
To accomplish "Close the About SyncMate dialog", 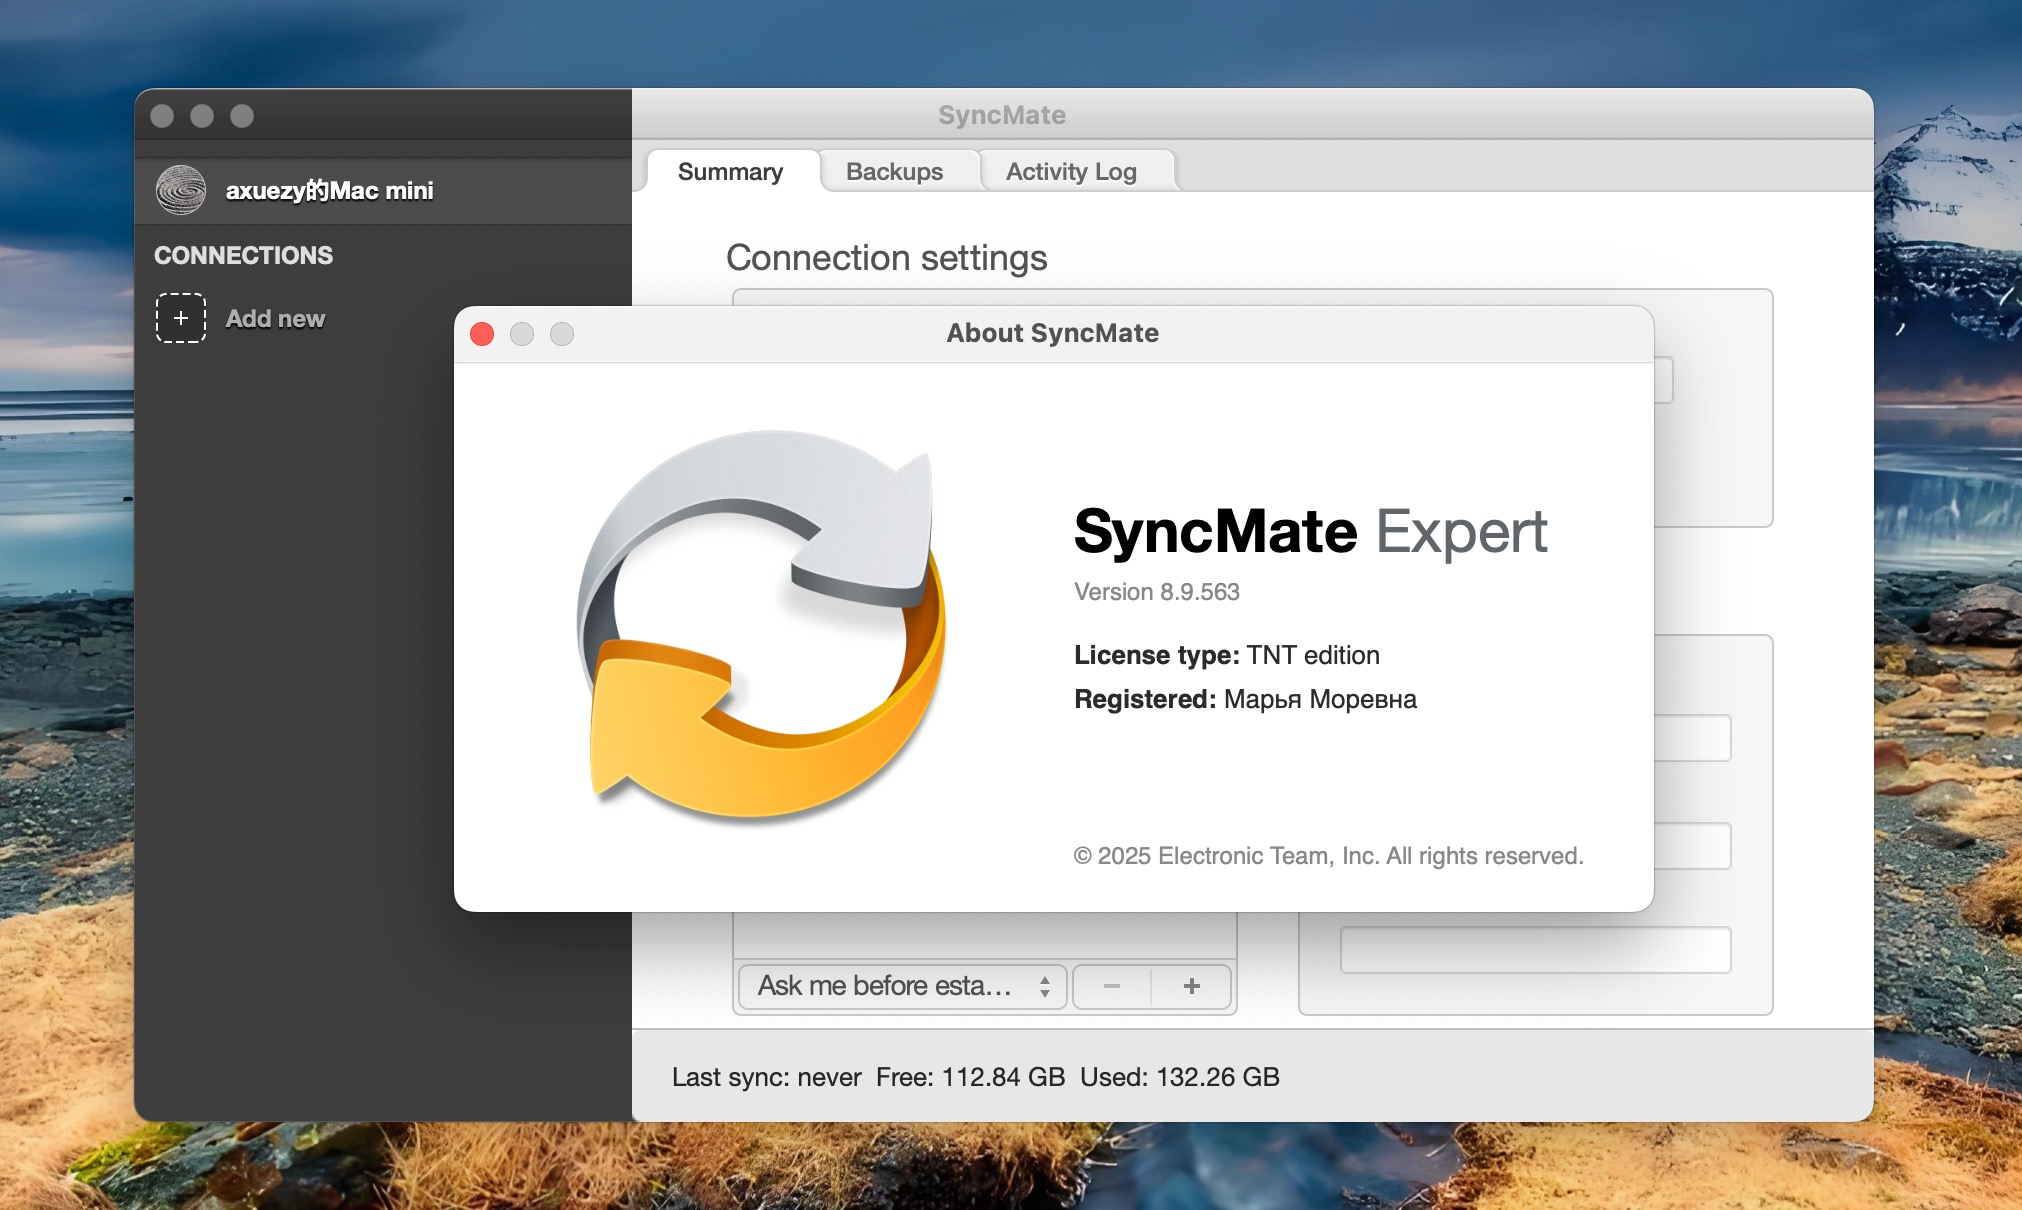I will 482,334.
